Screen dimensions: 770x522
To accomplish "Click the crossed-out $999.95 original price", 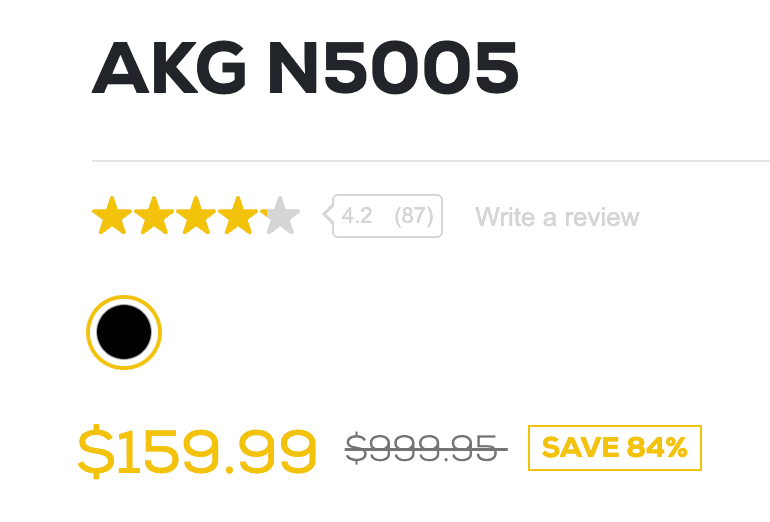I will point(426,449).
